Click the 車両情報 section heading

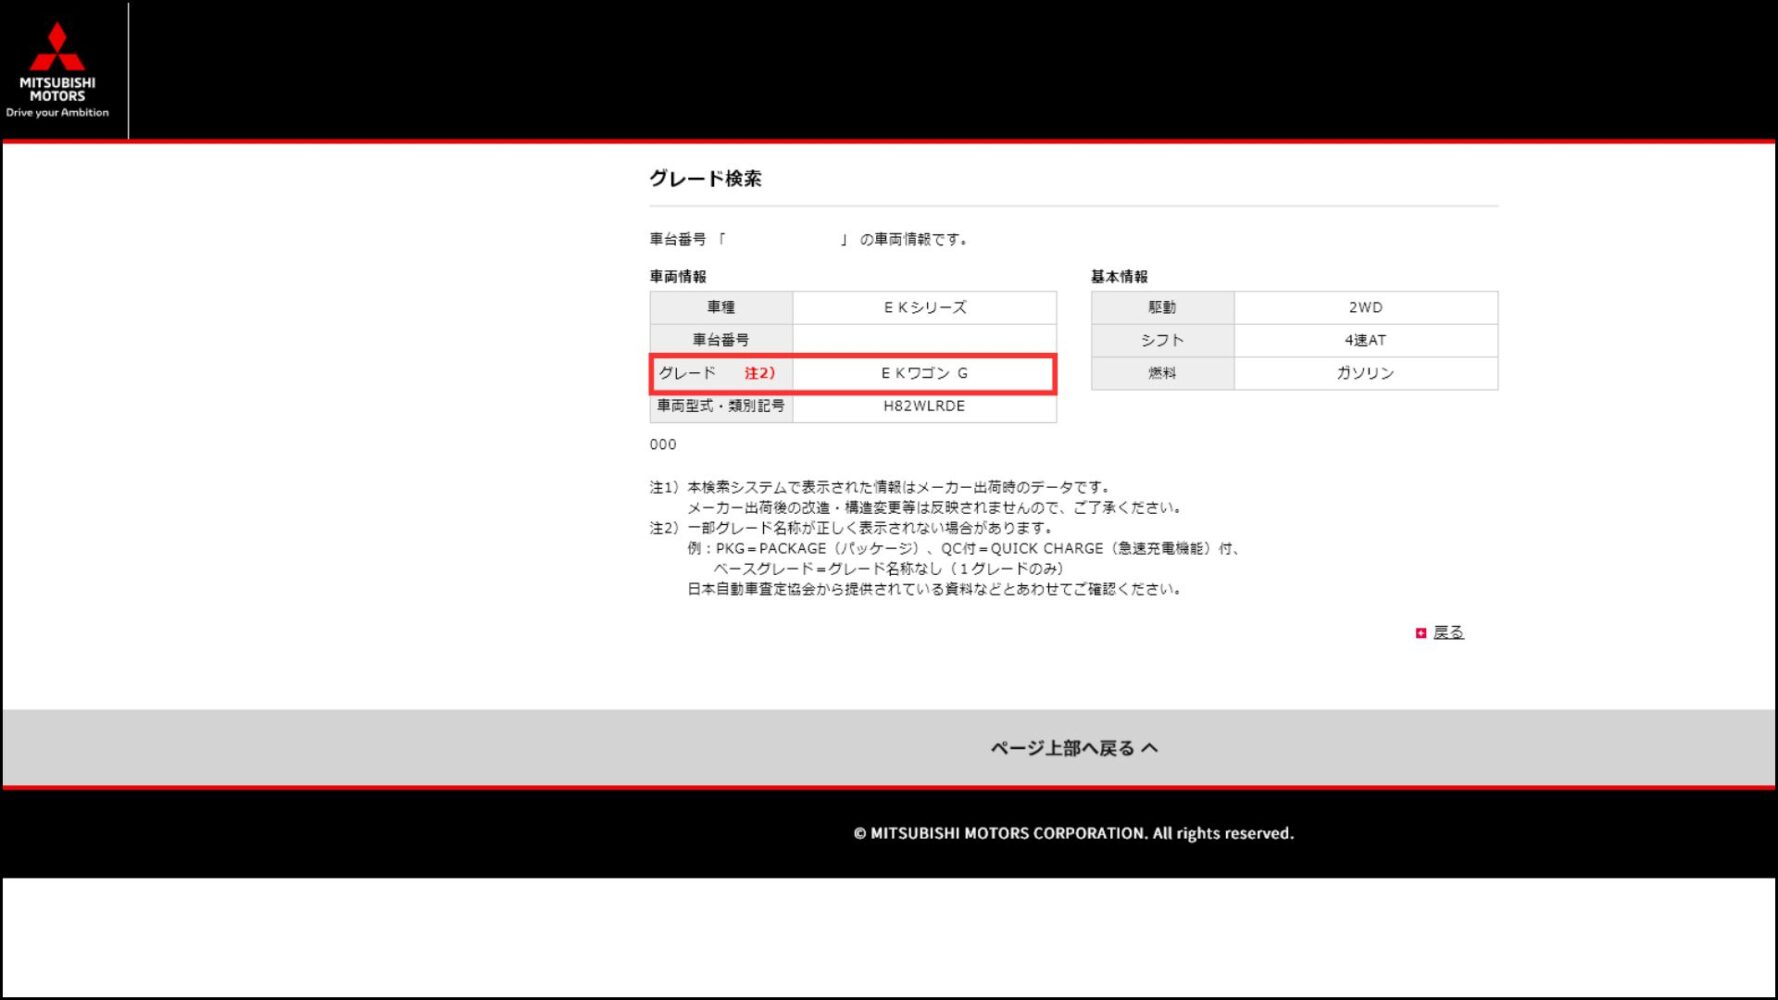678,276
